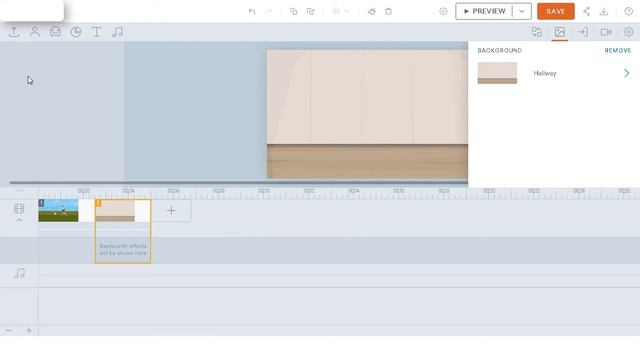The height and width of the screenshot is (360, 640).
Task: Click the Replace/swap scene icon
Action: [537, 32]
